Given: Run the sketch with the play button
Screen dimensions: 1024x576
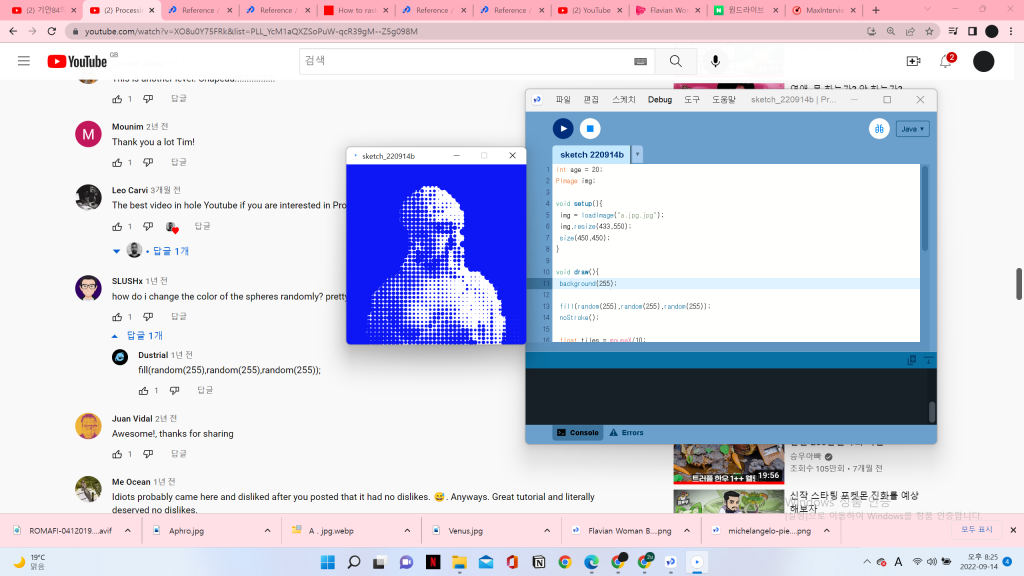Looking at the screenshot, I should tap(563, 129).
